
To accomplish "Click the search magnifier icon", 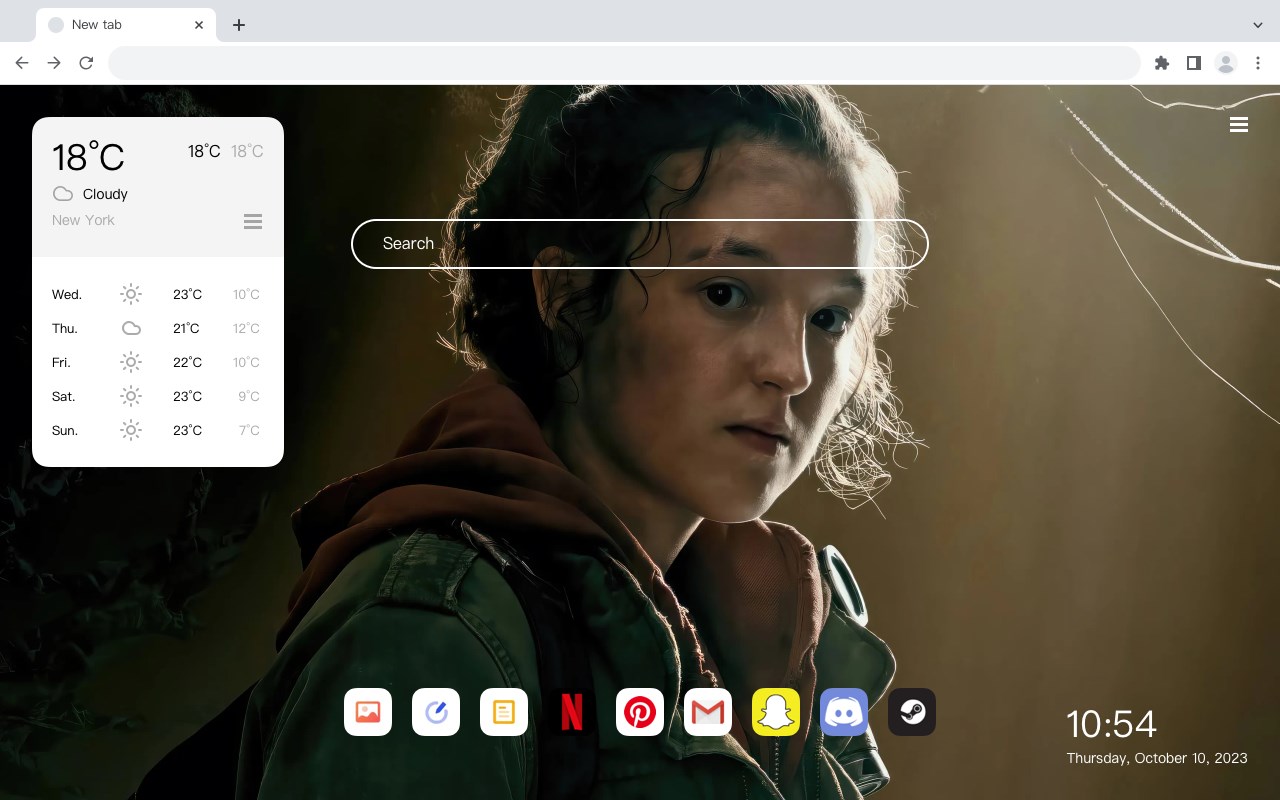I will click(x=888, y=244).
